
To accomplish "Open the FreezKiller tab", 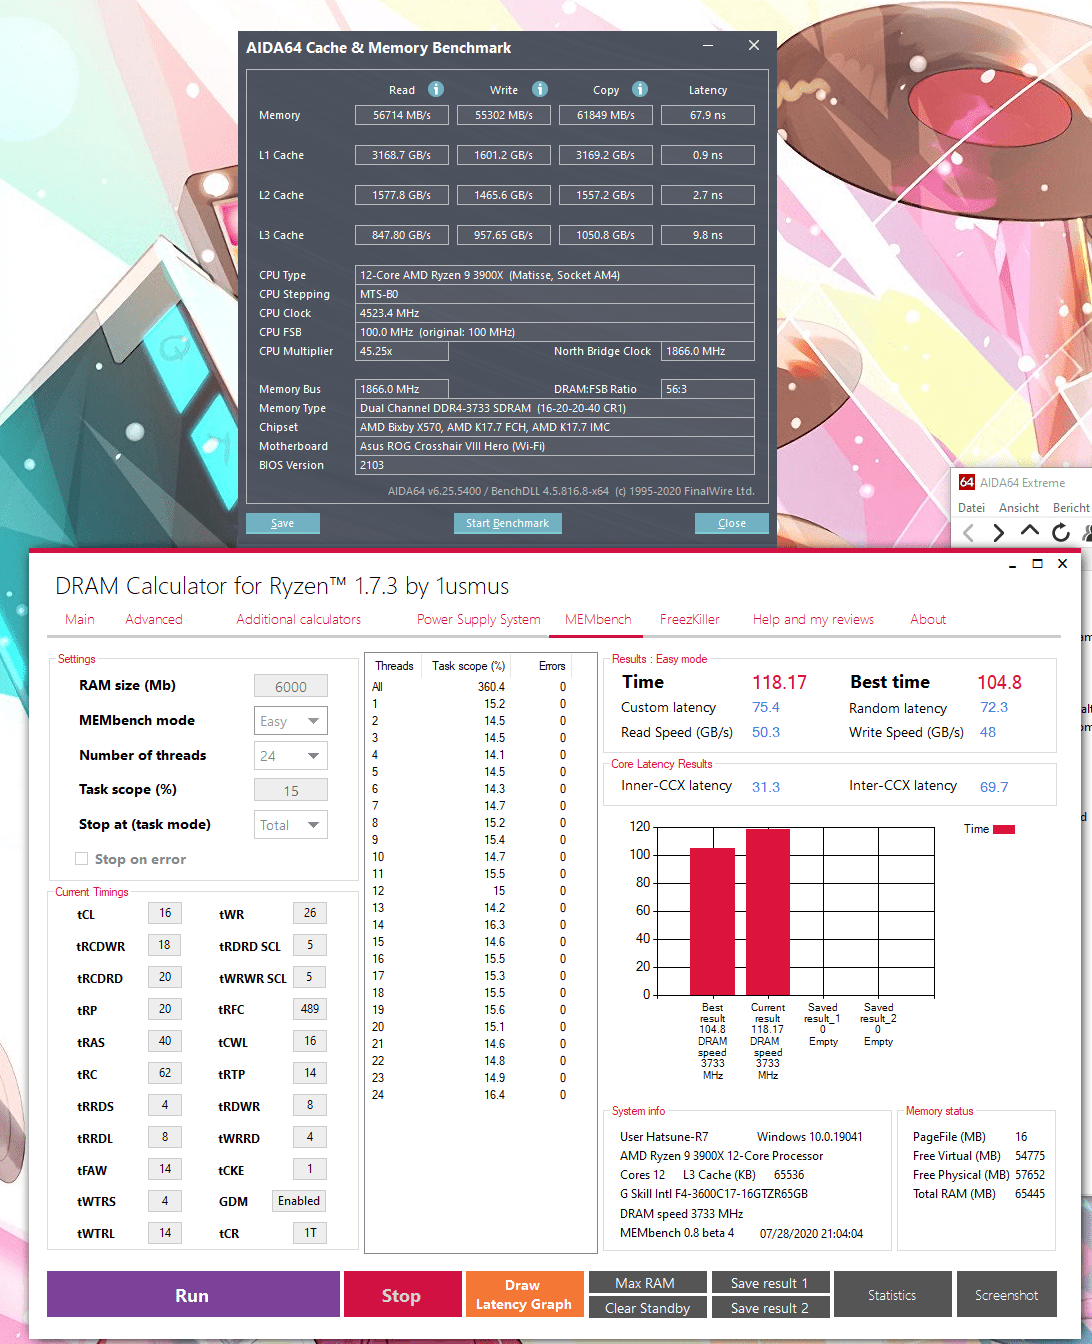I will point(690,619).
